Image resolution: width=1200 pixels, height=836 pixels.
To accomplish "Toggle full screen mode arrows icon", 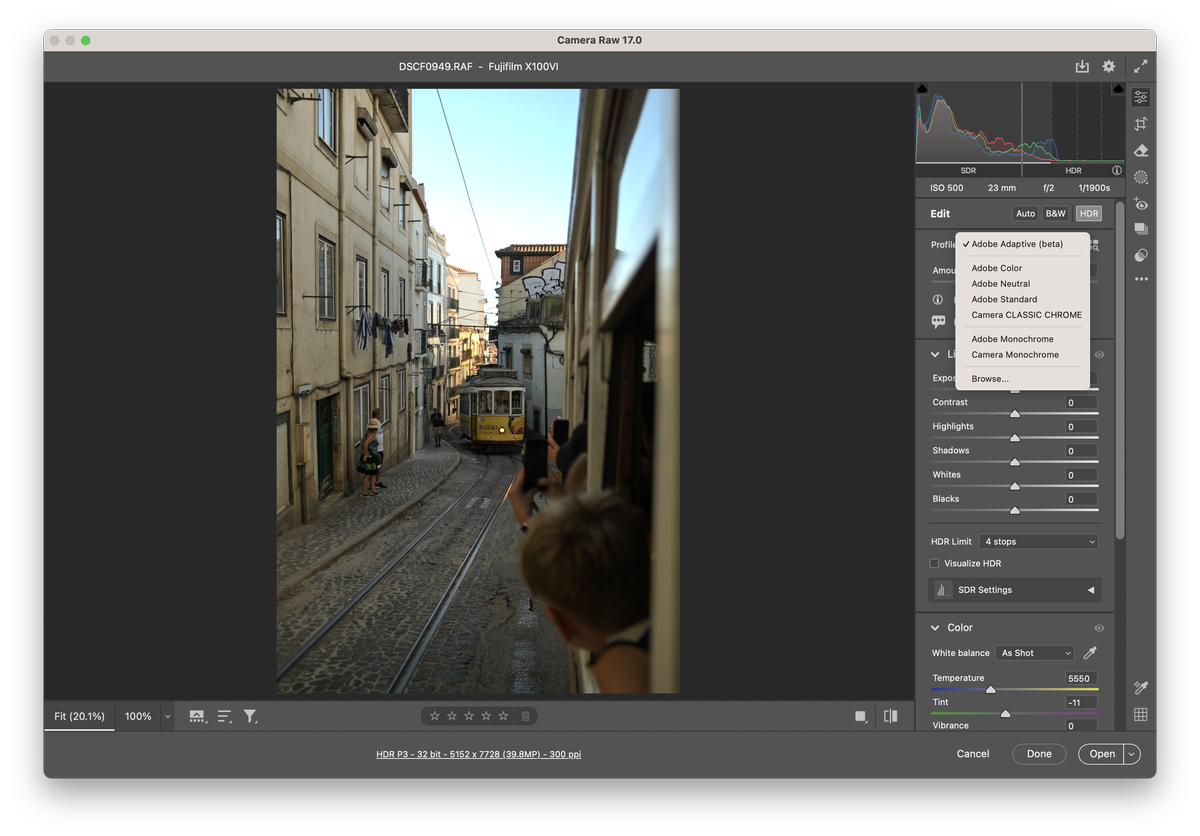I will 1141,66.
